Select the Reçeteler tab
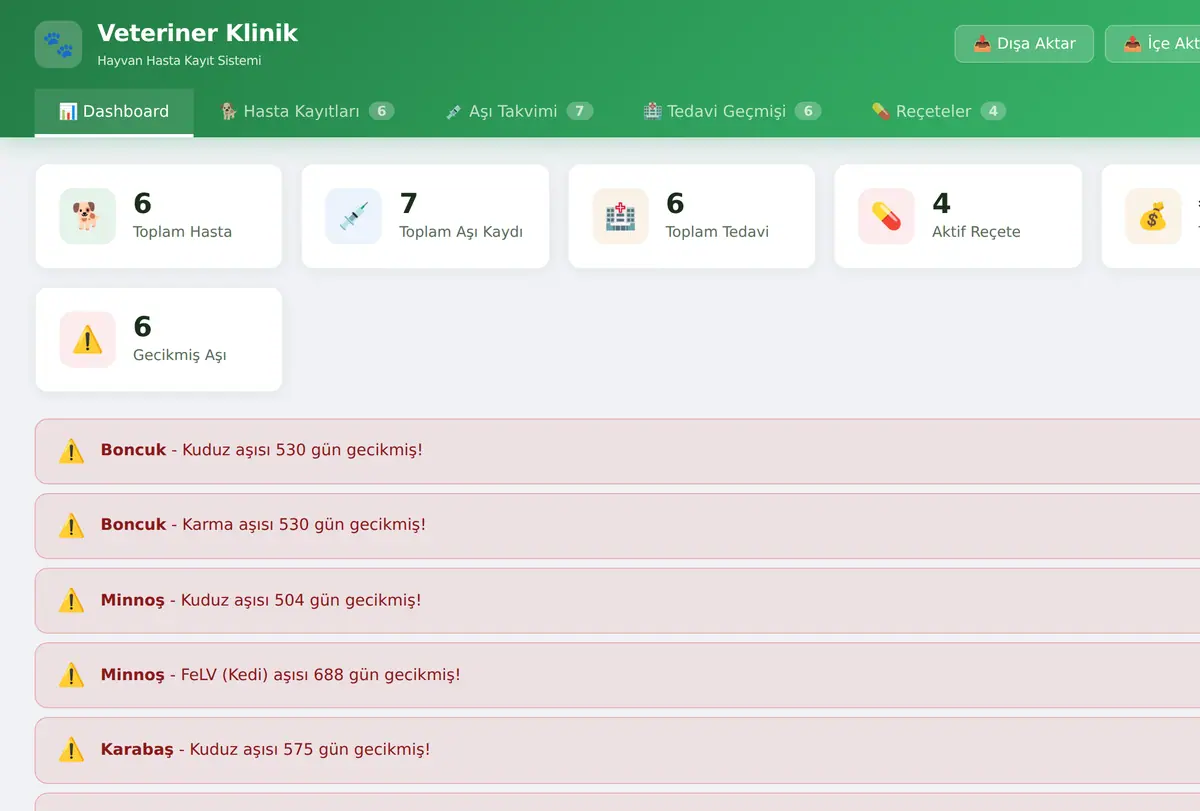 point(938,111)
